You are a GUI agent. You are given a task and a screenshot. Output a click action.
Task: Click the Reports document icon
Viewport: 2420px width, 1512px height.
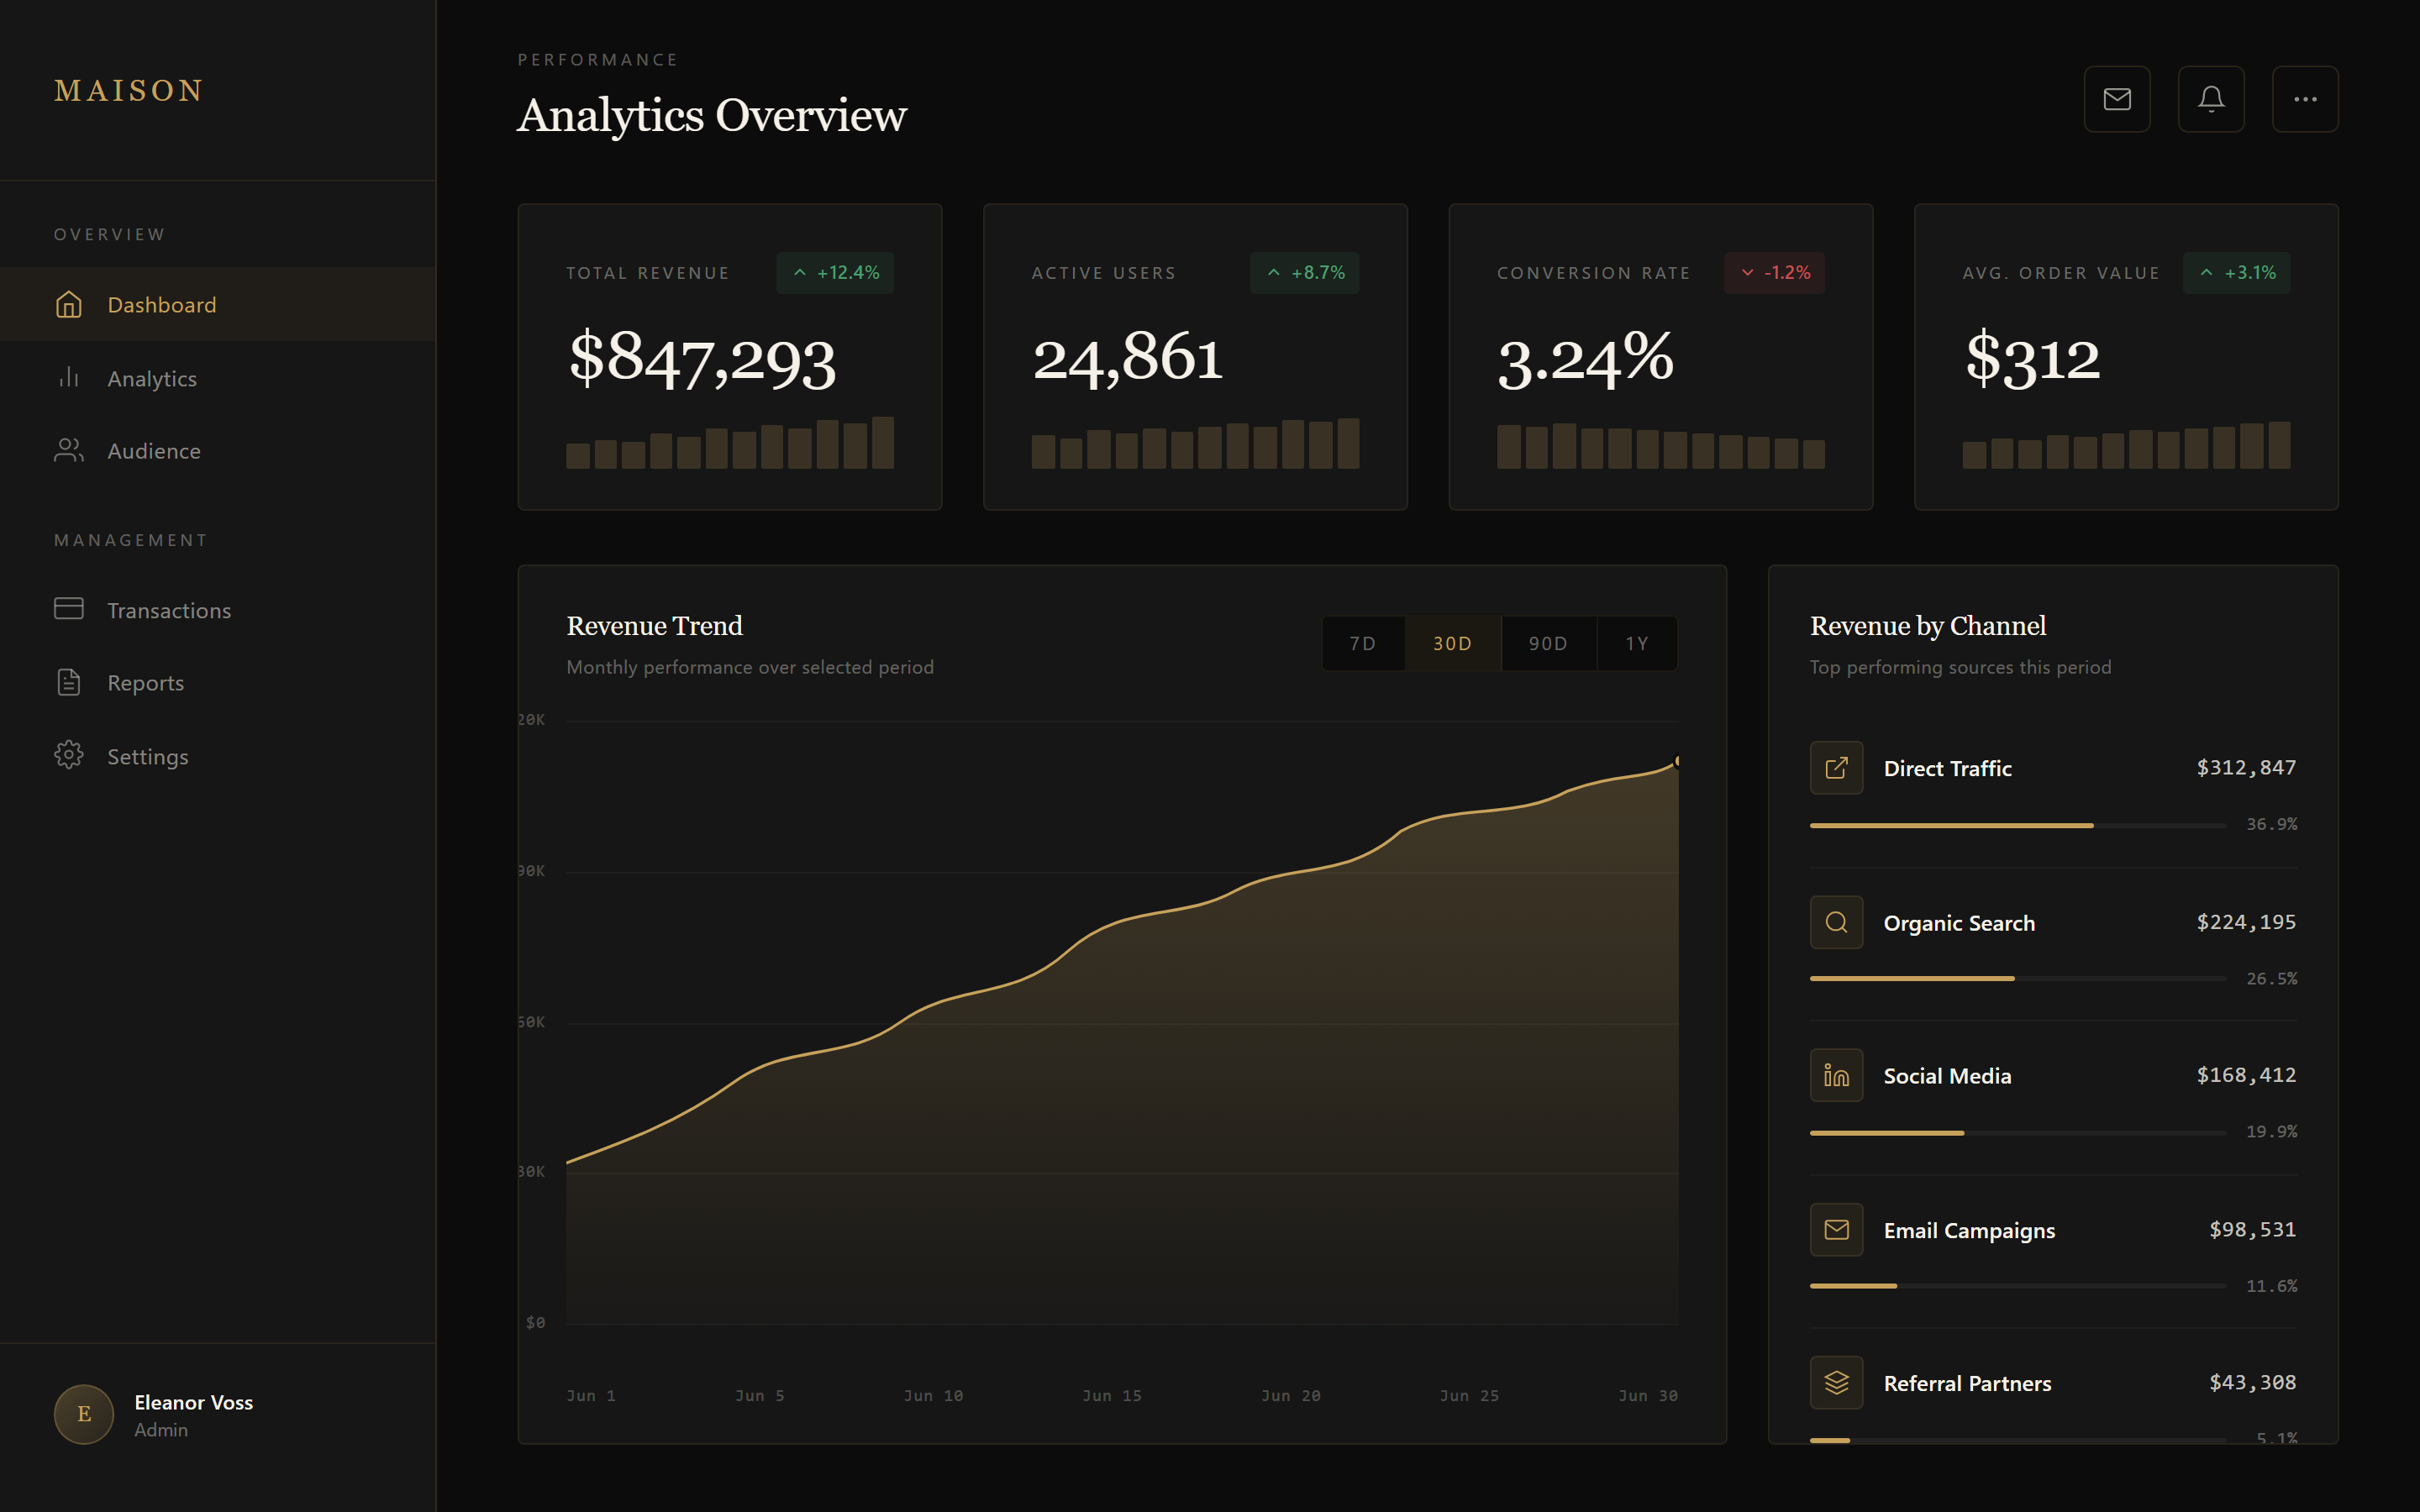pyautogui.click(x=68, y=682)
